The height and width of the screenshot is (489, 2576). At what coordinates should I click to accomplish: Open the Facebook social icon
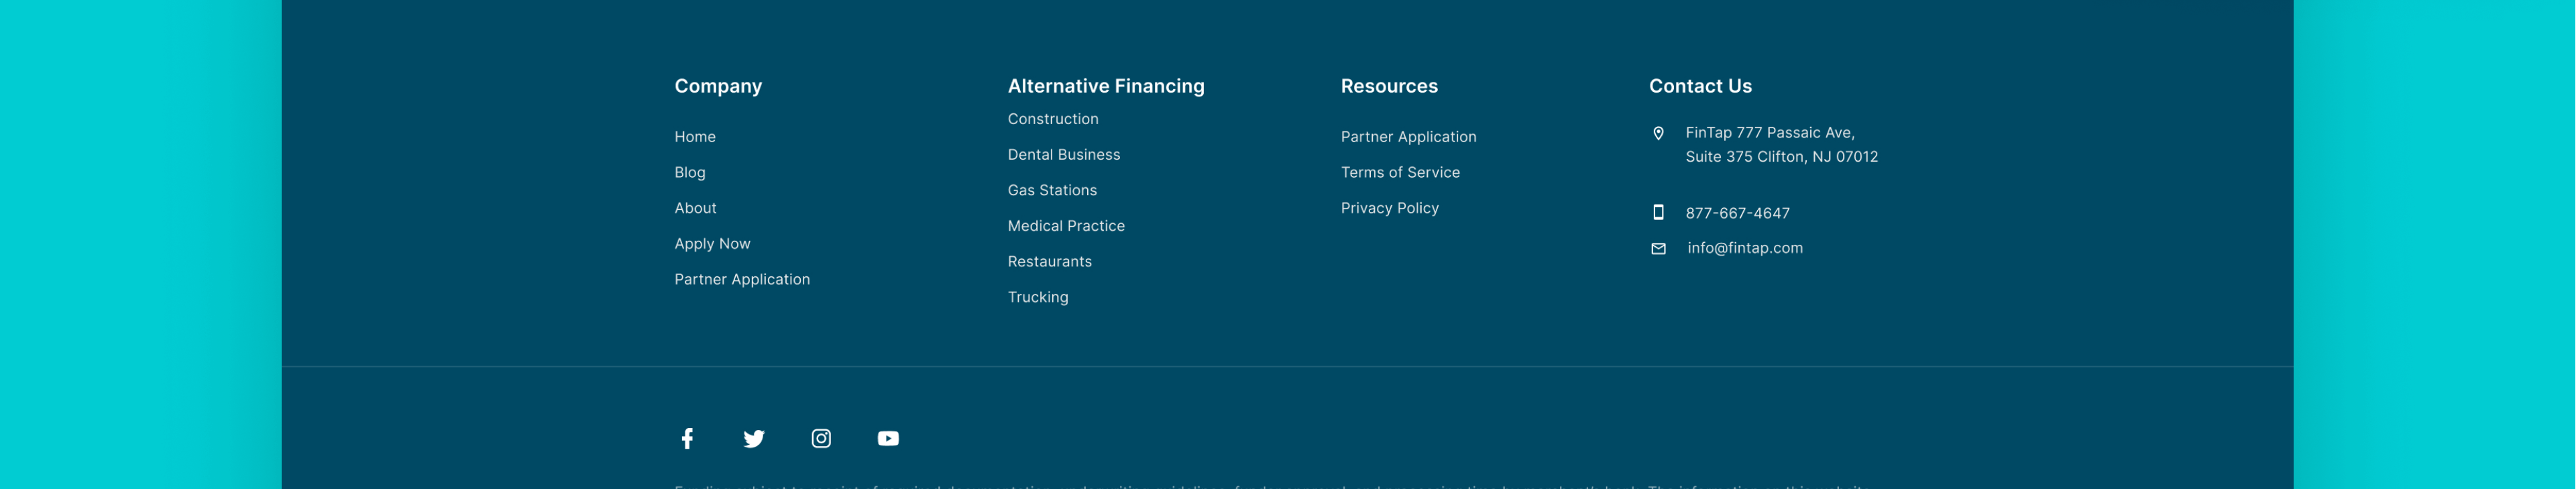pos(687,438)
